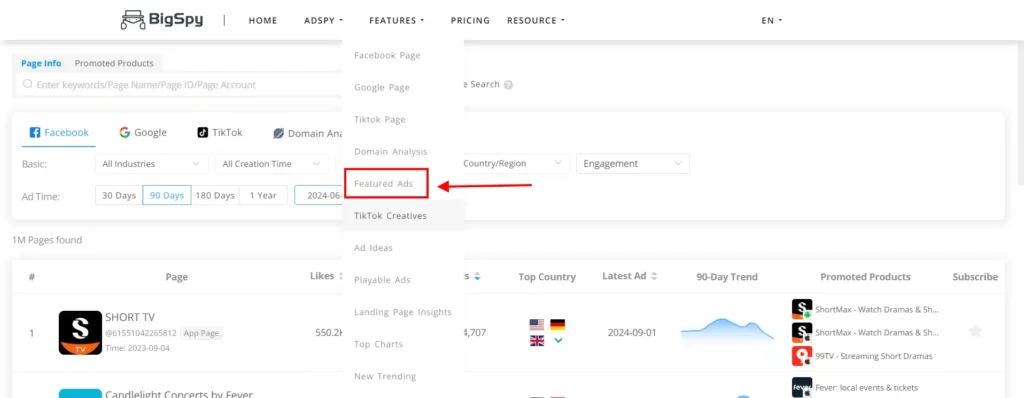This screenshot has width=1024, height=398.
Task: Select 180 Days ad time
Action: [215, 195]
